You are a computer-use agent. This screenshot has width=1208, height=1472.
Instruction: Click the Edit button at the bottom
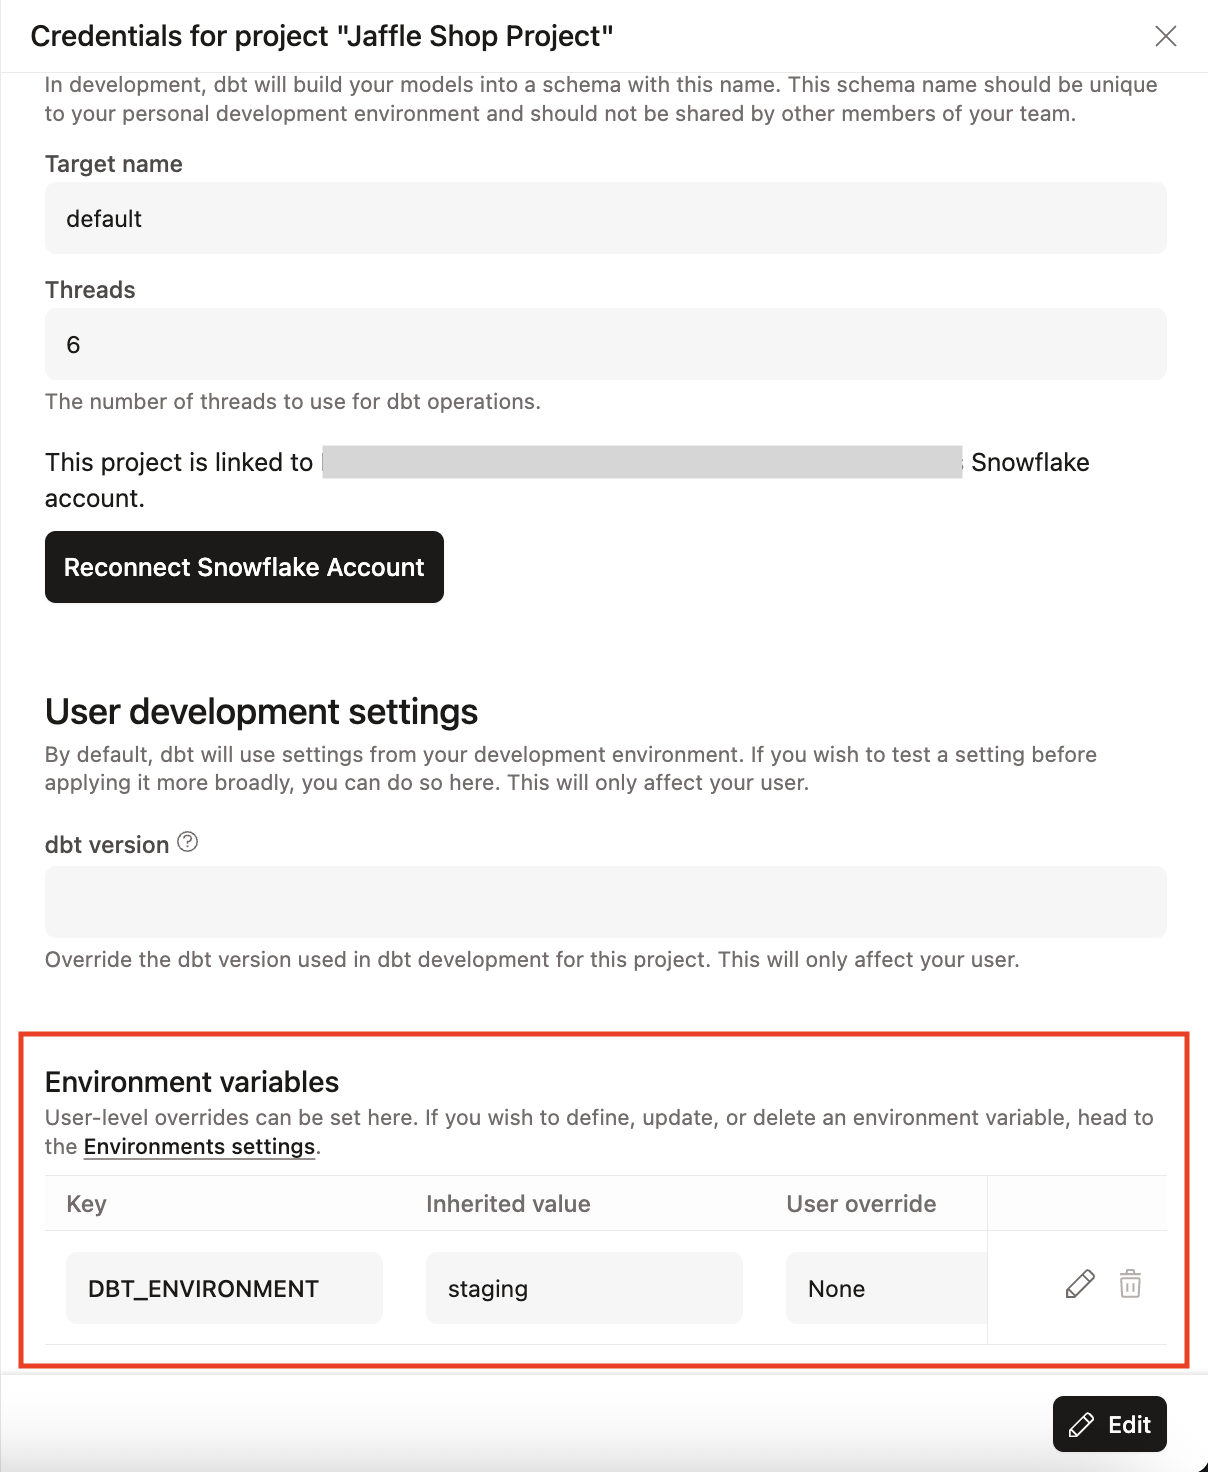[1110, 1423]
